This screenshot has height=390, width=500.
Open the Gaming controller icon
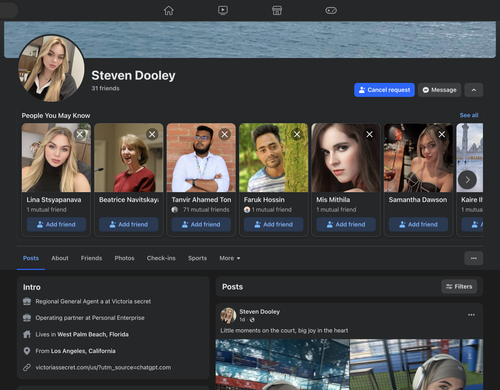coord(331,10)
